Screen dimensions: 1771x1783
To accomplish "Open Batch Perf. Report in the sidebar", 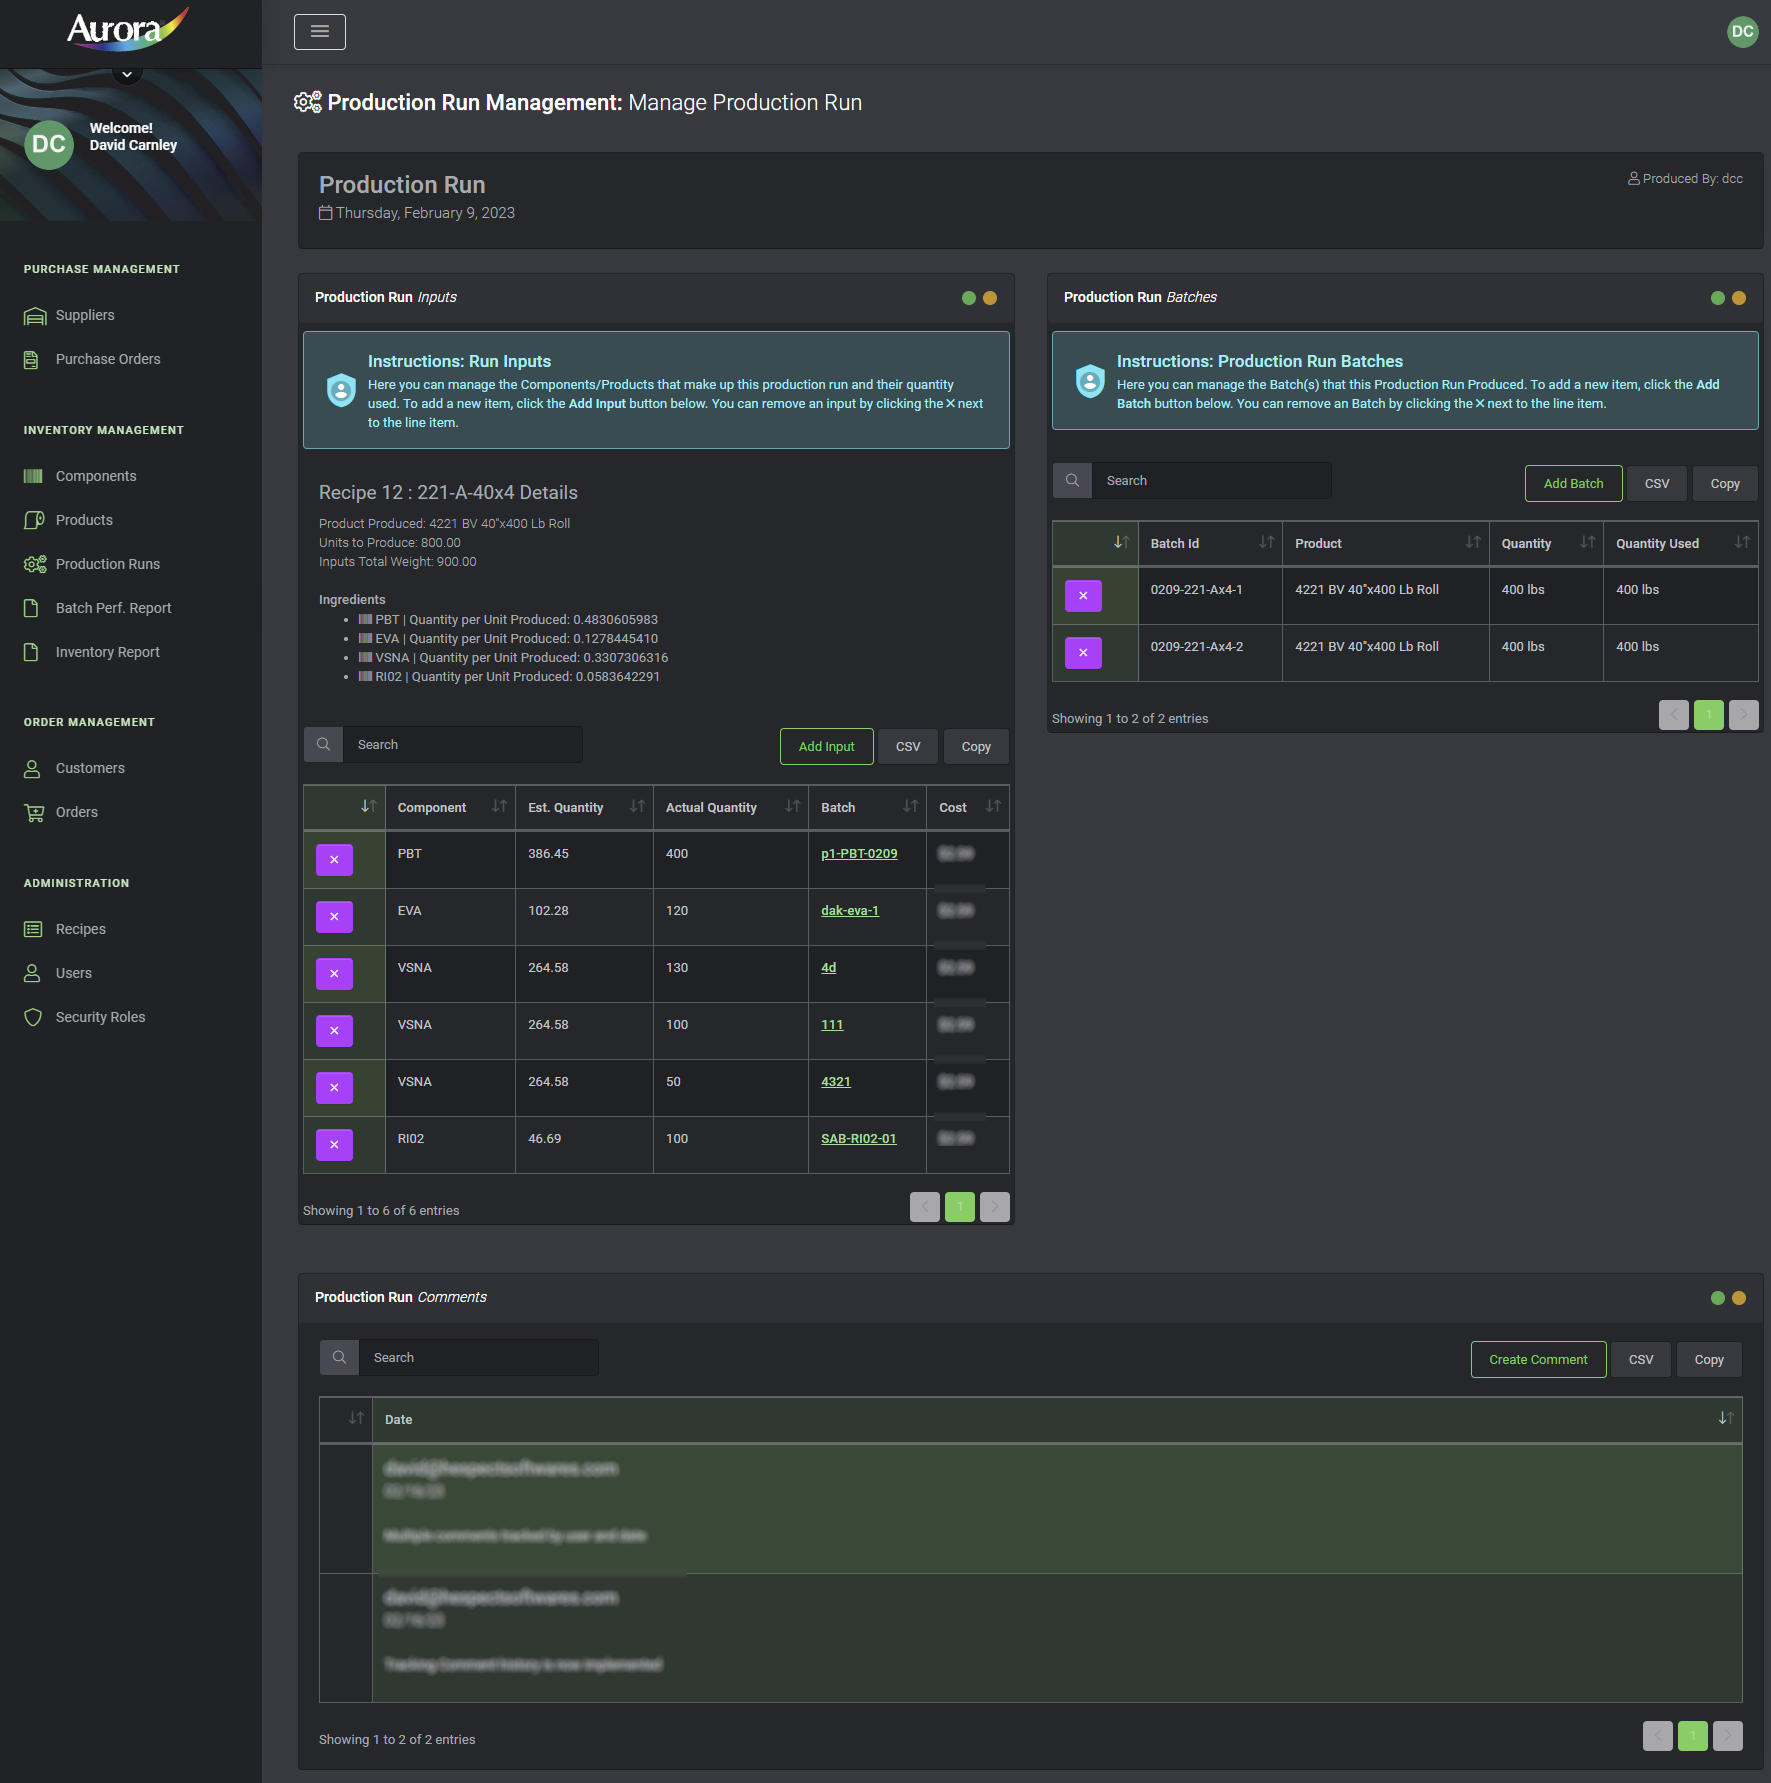I will click(113, 608).
